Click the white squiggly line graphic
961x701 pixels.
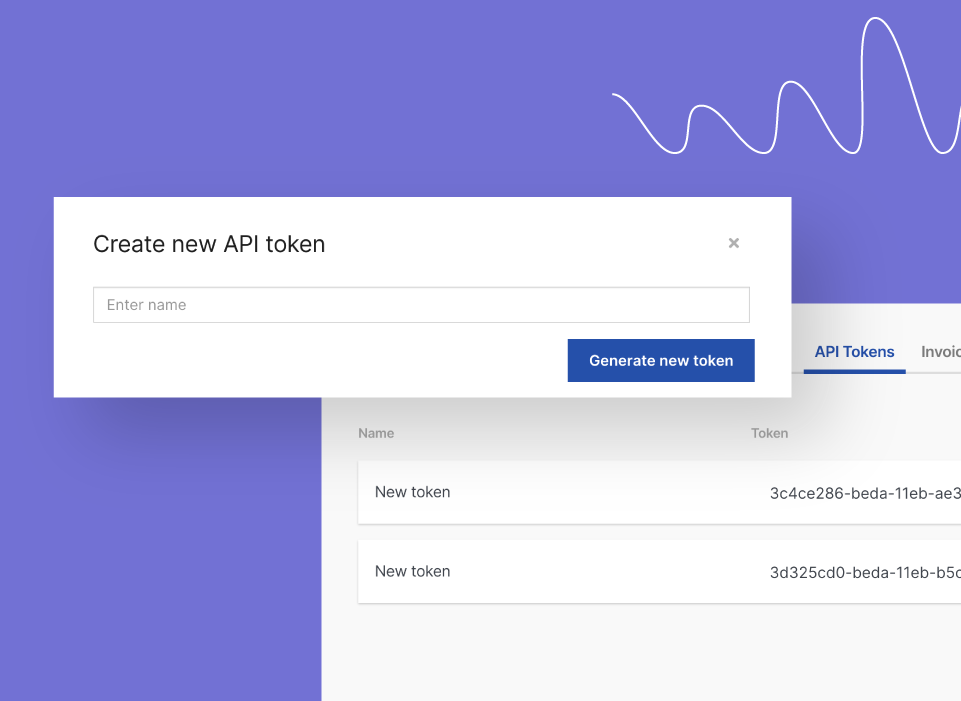787,86
